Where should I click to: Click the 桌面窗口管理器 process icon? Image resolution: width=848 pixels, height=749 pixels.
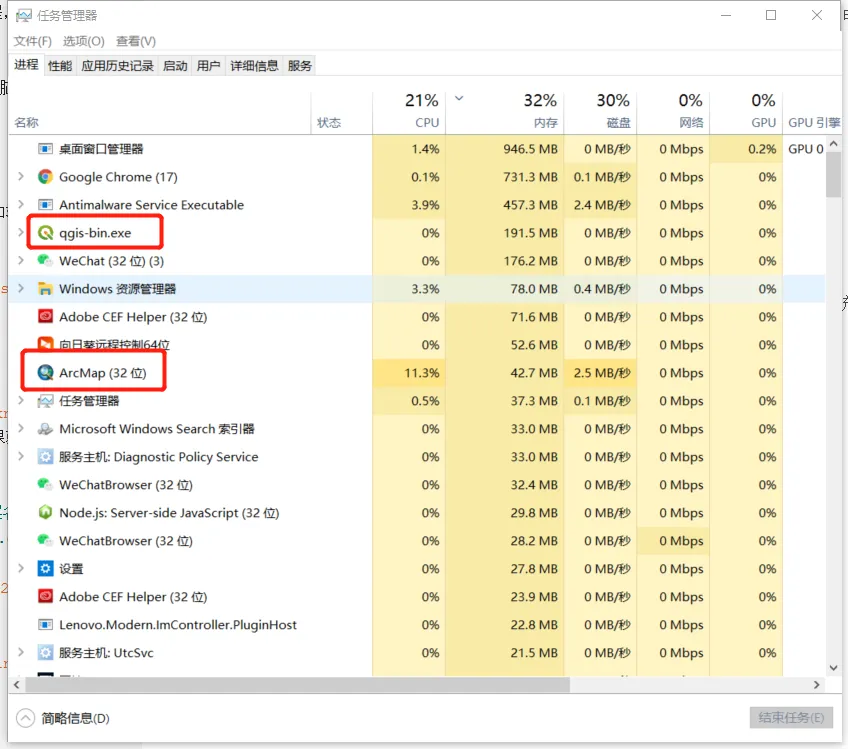tap(45, 149)
